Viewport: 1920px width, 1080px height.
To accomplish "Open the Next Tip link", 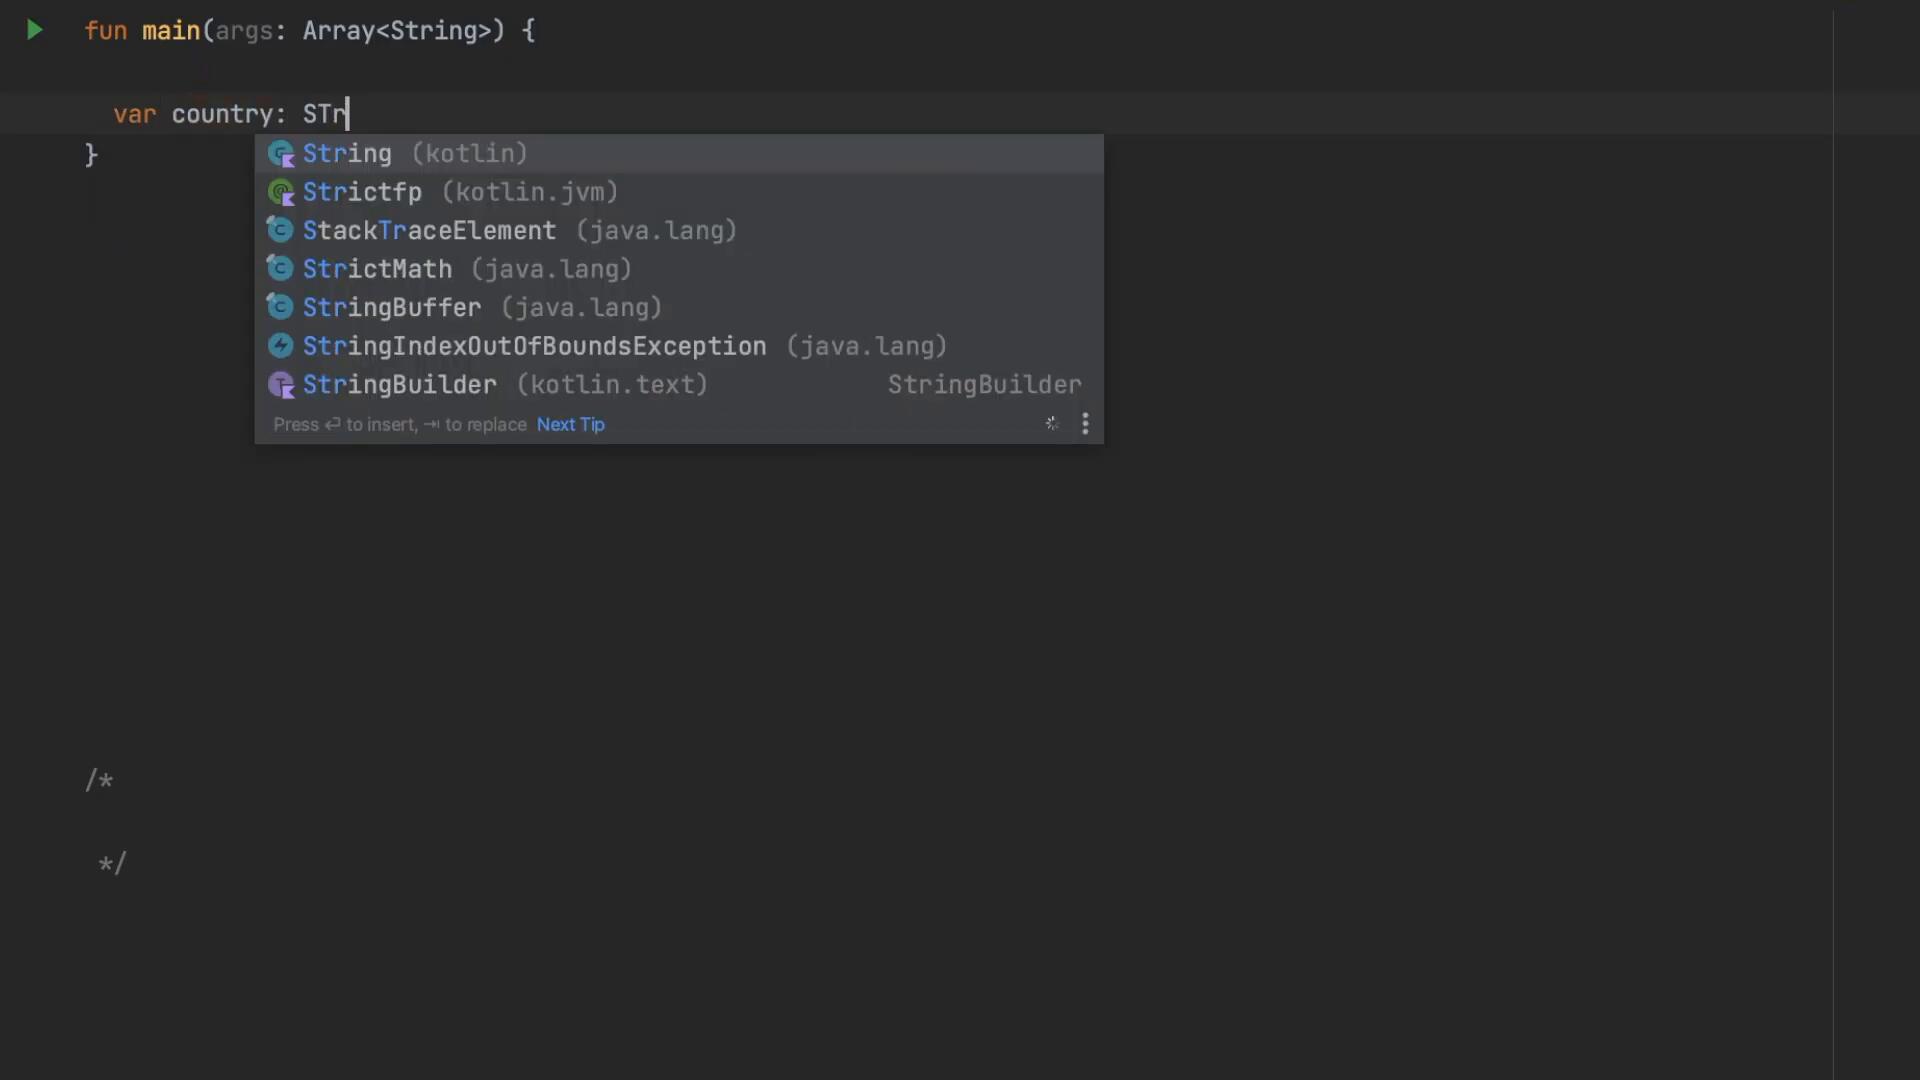I will (x=570, y=424).
